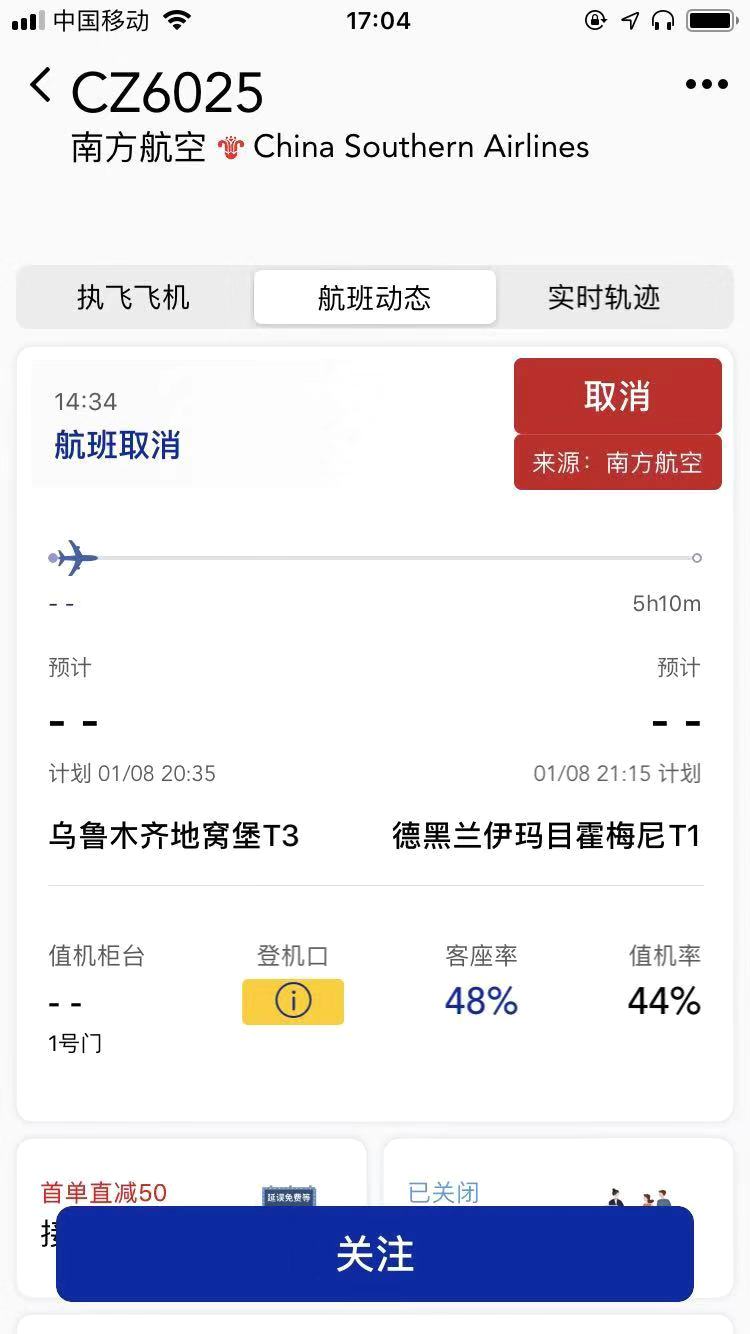The image size is (750, 1334).
Task: Tap the yellow boarding gate info icon
Action: (293, 1001)
